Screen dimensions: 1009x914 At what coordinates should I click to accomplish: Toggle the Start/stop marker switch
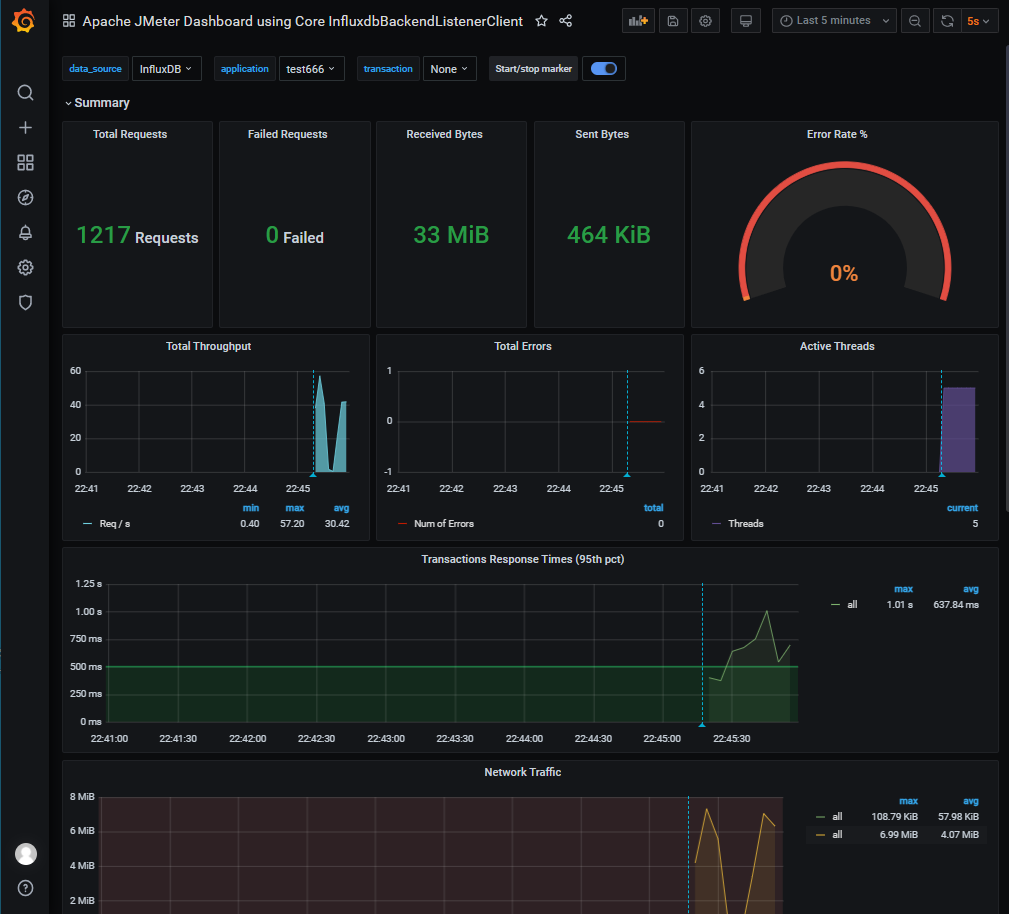pos(604,68)
